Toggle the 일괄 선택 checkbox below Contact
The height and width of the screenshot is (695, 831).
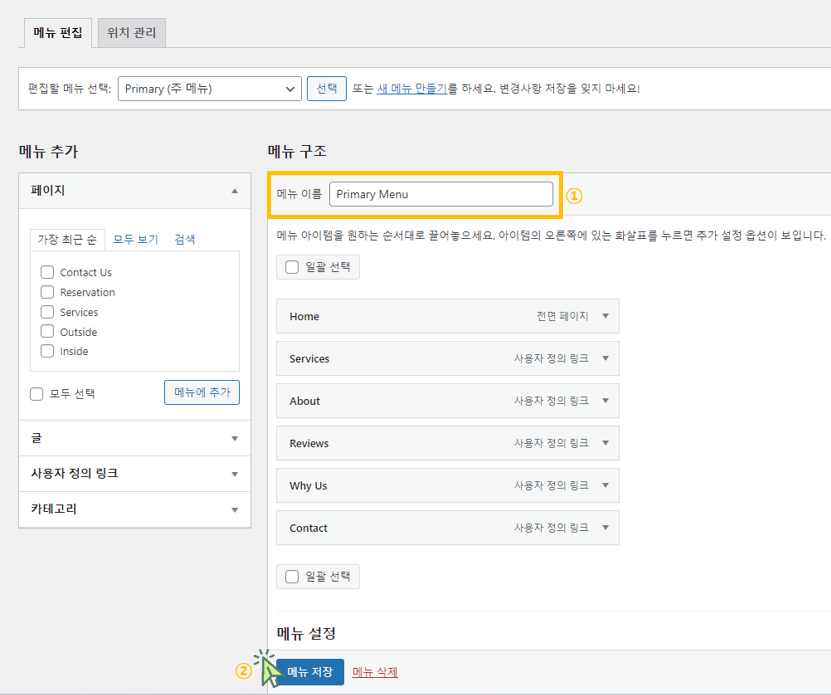(x=292, y=576)
